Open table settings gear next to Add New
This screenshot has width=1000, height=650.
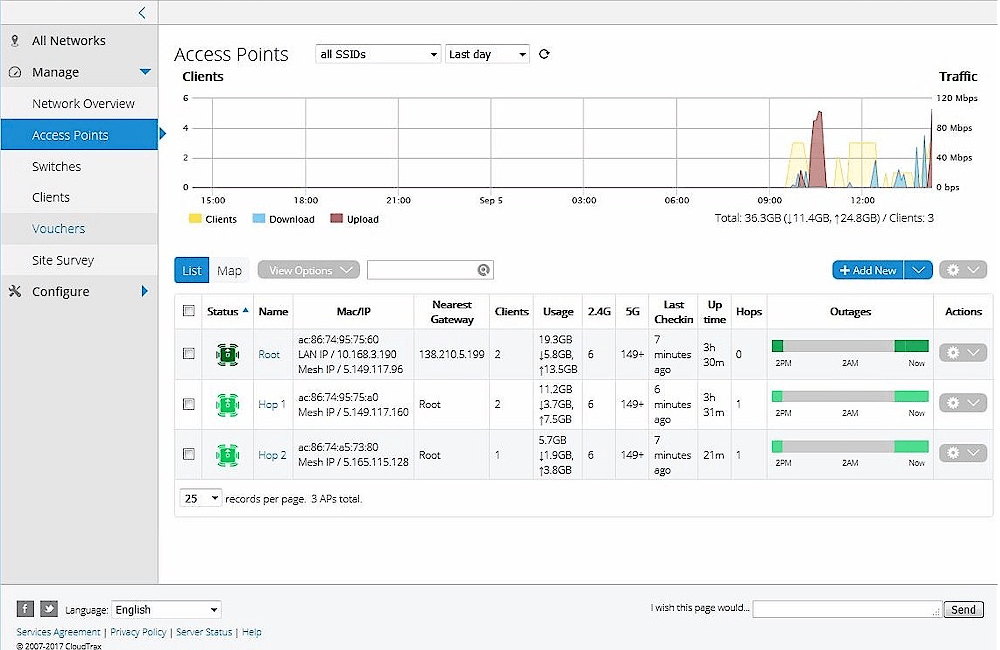[x=962, y=270]
